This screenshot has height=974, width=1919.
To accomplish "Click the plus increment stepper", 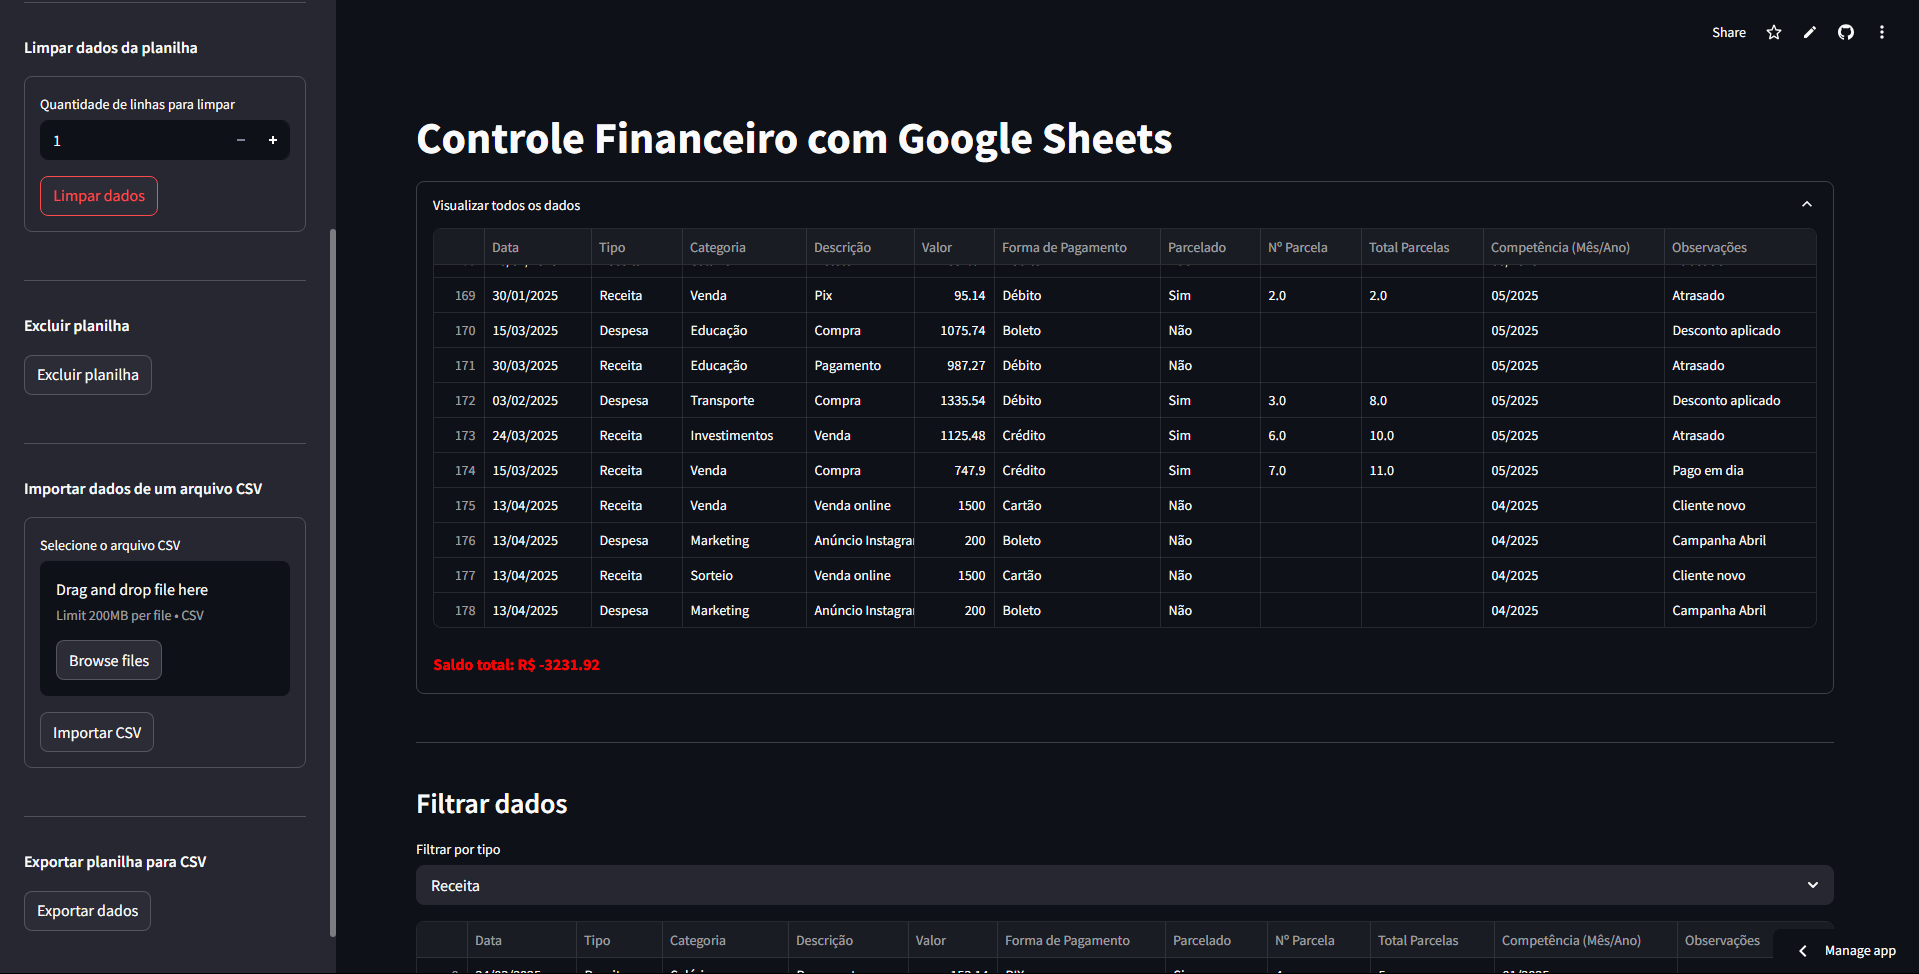I will coord(272,141).
